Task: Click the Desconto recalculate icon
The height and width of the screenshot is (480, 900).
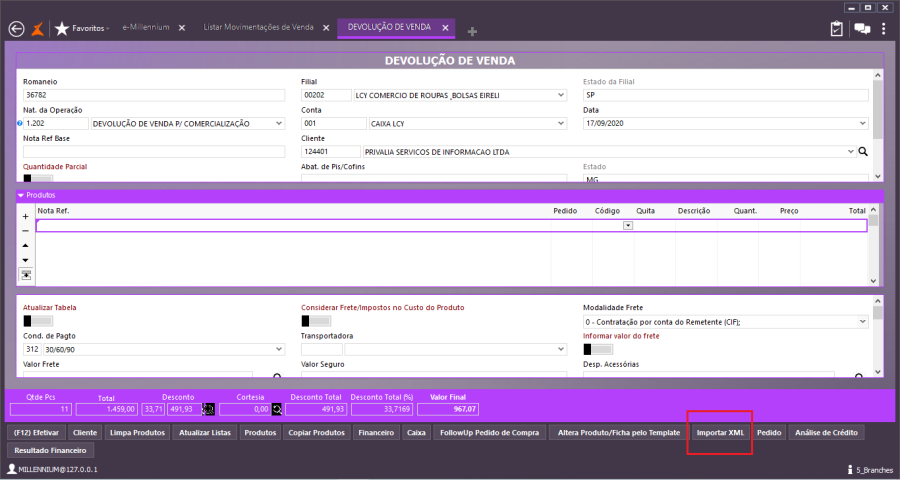Action: 208,409
